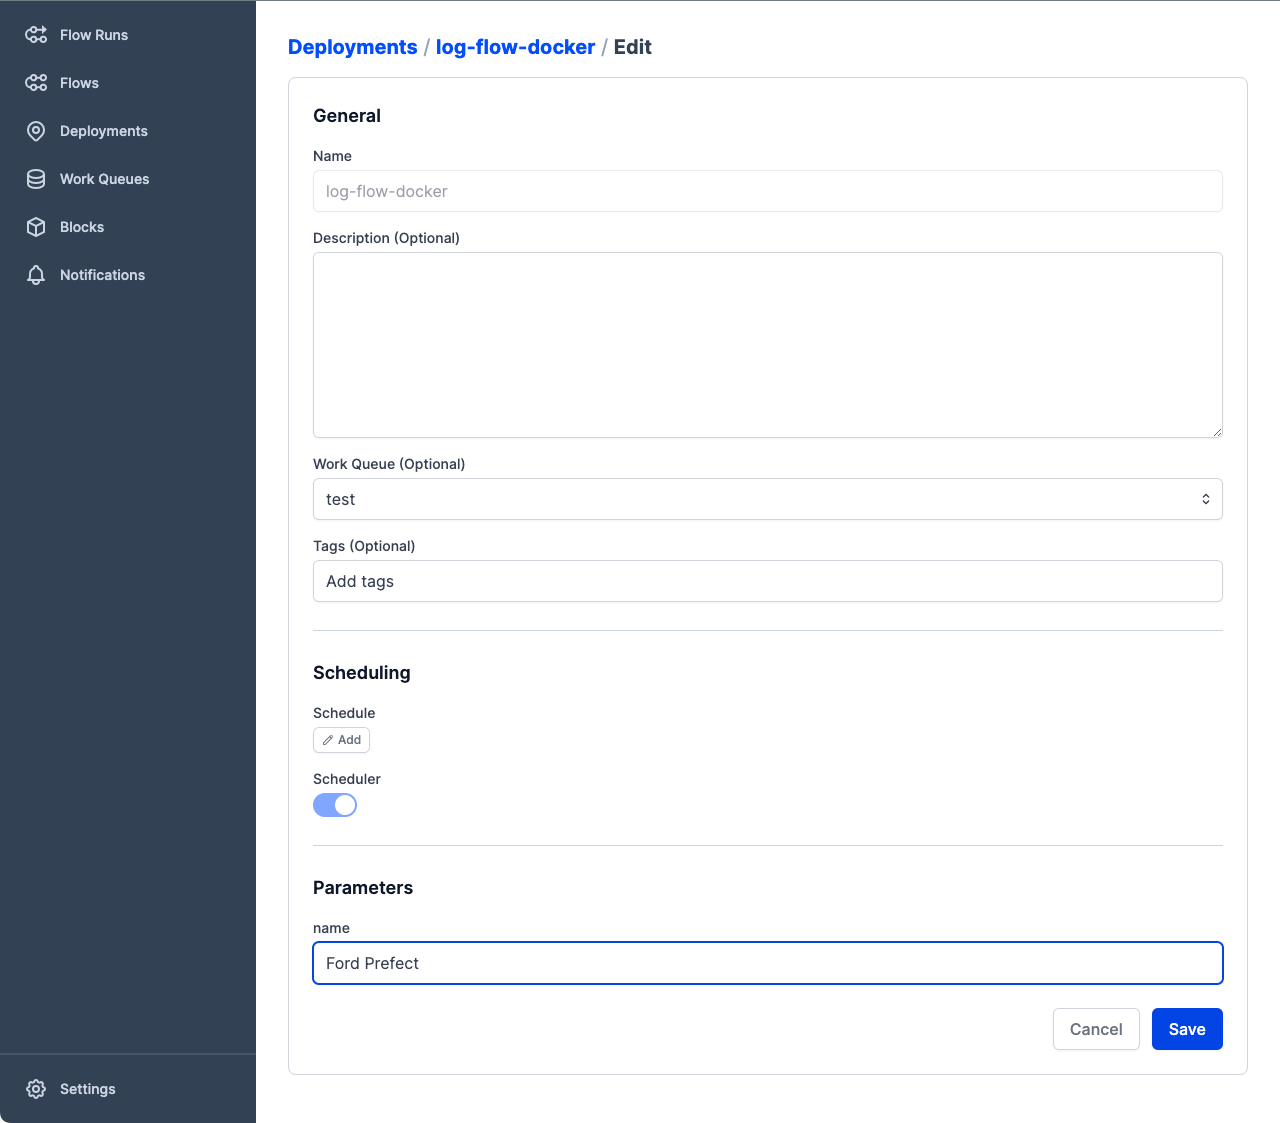The width and height of the screenshot is (1280, 1123).
Task: Click the Deployments pin icon
Action: [36, 131]
